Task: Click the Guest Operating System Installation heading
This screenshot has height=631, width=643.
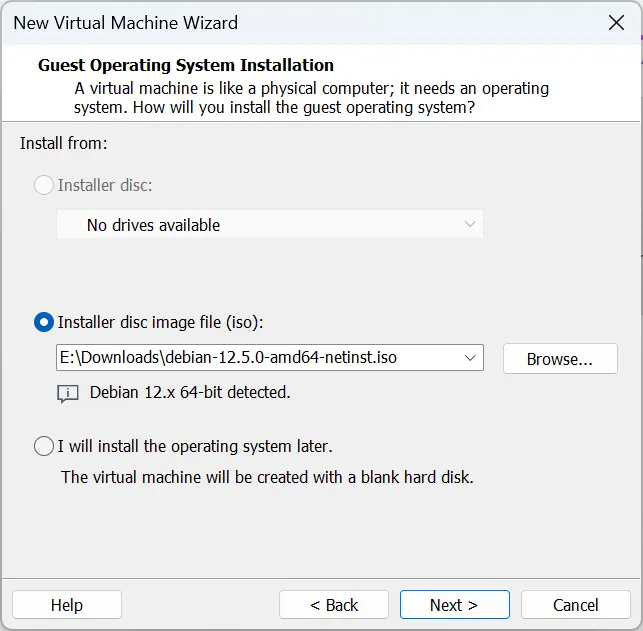Action: click(186, 66)
